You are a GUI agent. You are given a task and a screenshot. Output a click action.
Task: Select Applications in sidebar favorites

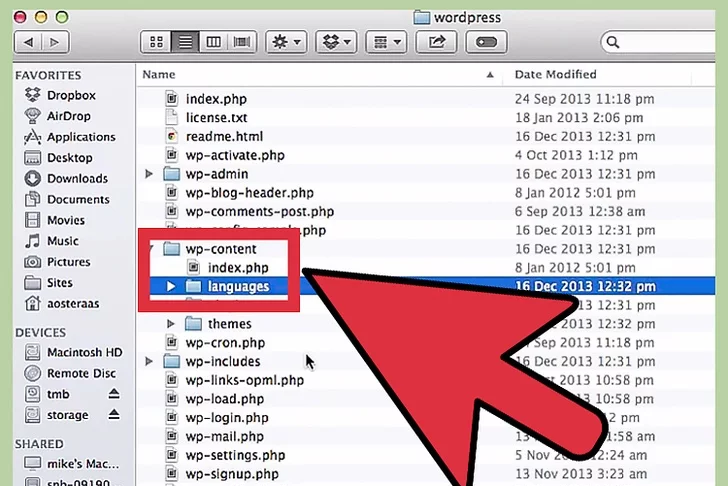coord(81,137)
